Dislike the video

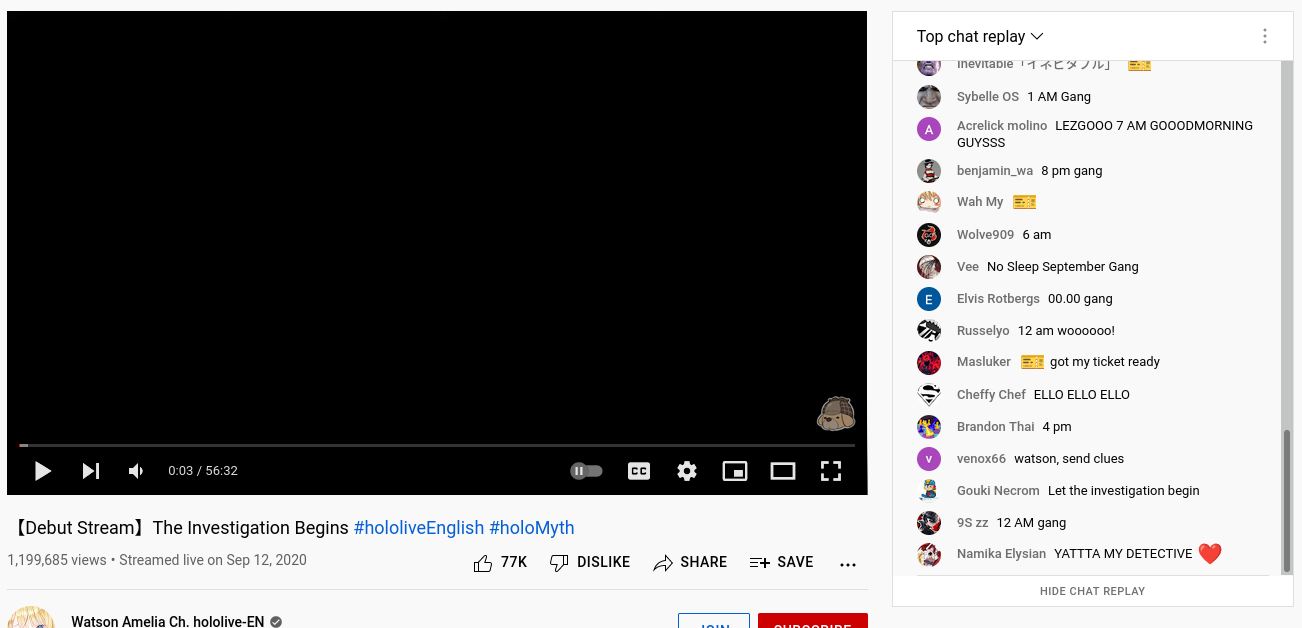click(590, 563)
